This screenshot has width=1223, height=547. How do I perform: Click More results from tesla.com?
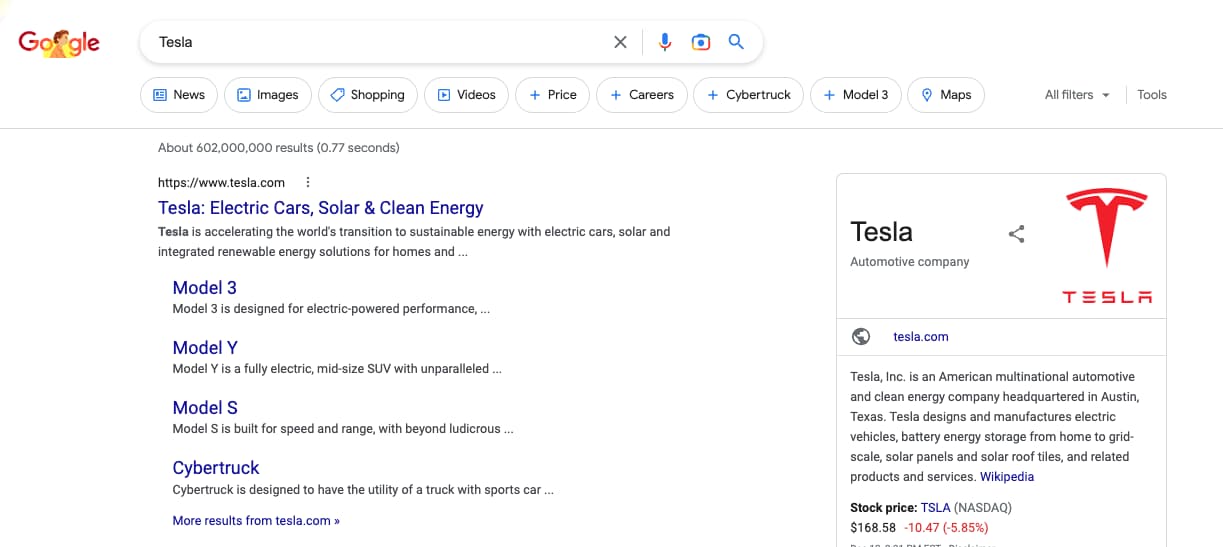(256, 521)
